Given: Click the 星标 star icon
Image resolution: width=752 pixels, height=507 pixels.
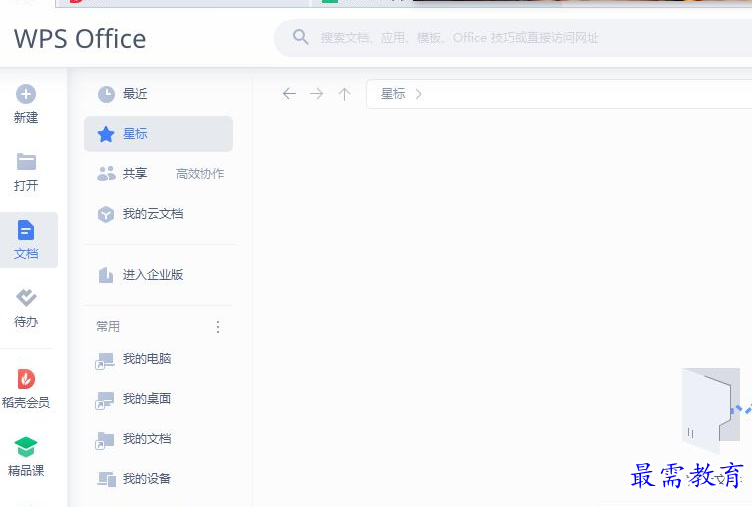Looking at the screenshot, I should click(106, 134).
